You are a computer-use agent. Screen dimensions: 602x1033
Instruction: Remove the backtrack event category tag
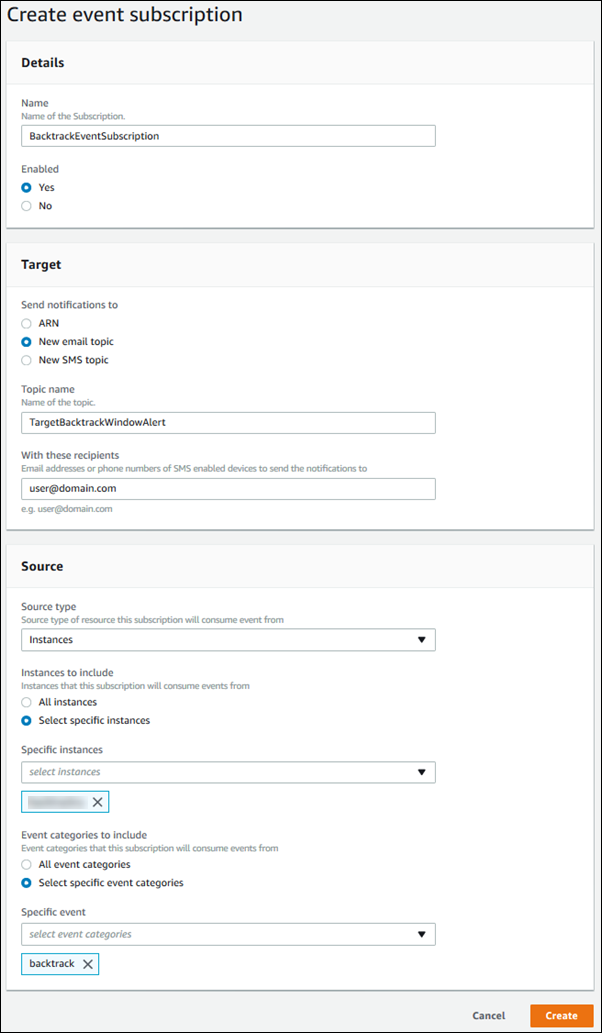(x=87, y=964)
